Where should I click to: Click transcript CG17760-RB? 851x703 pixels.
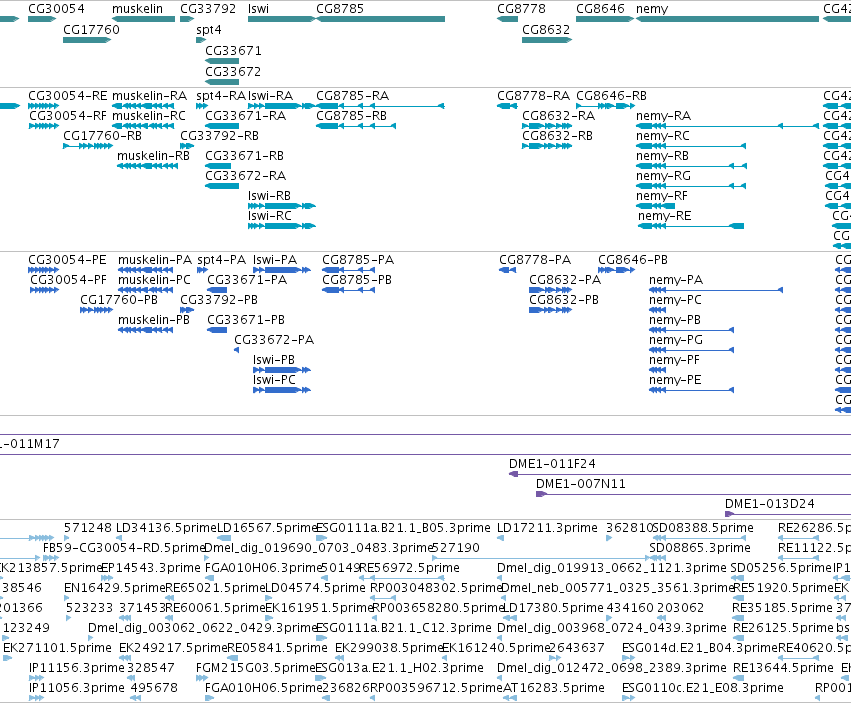tap(88, 145)
